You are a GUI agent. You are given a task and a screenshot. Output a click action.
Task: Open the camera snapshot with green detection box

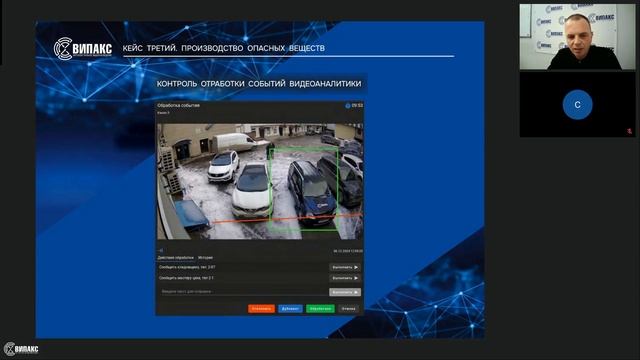point(260,181)
